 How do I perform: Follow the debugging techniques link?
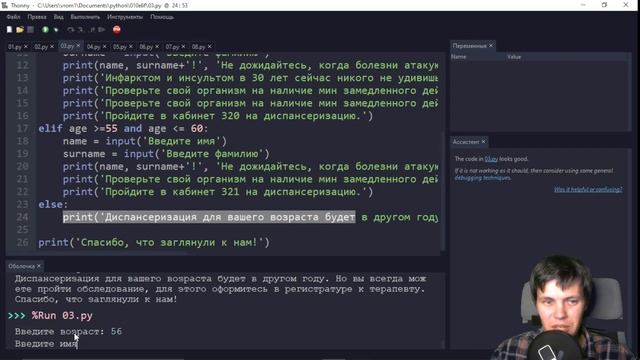(x=482, y=178)
